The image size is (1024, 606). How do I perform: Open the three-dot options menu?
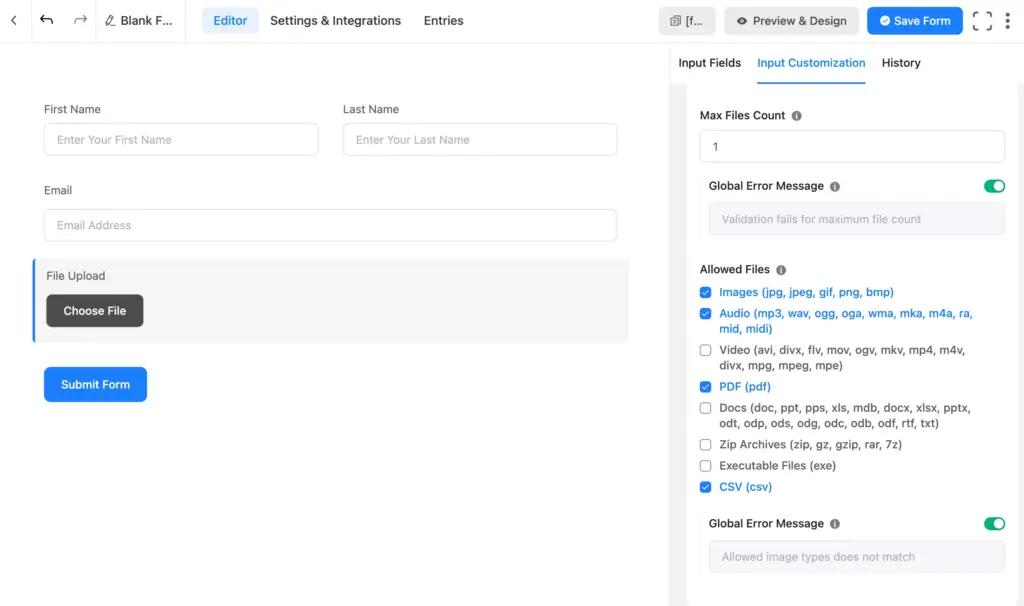1009,20
